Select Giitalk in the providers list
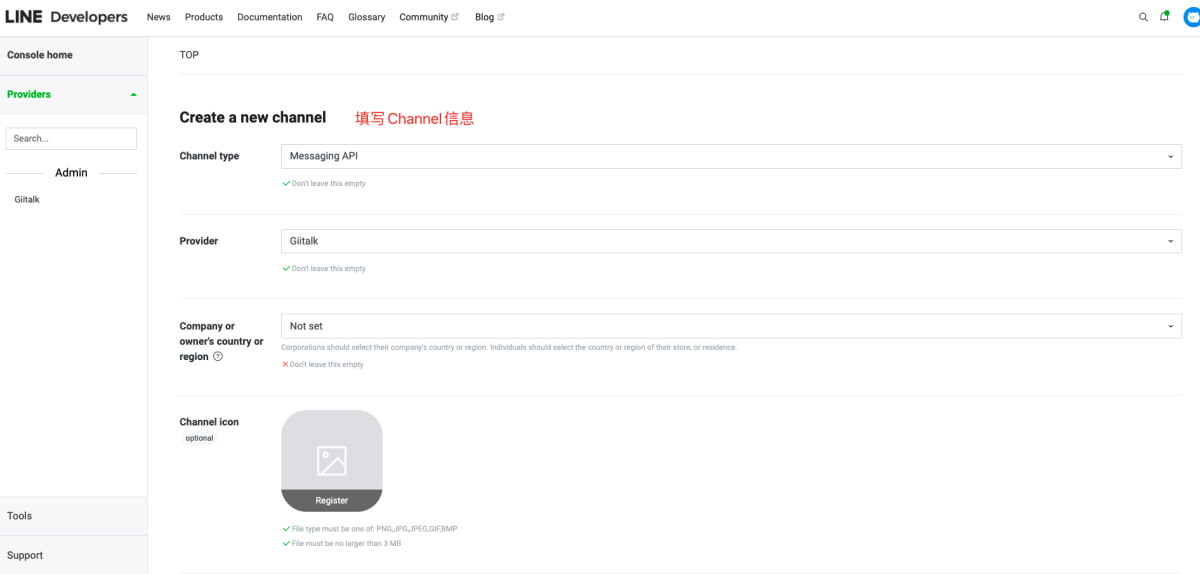This screenshot has width=1200, height=574. point(27,200)
